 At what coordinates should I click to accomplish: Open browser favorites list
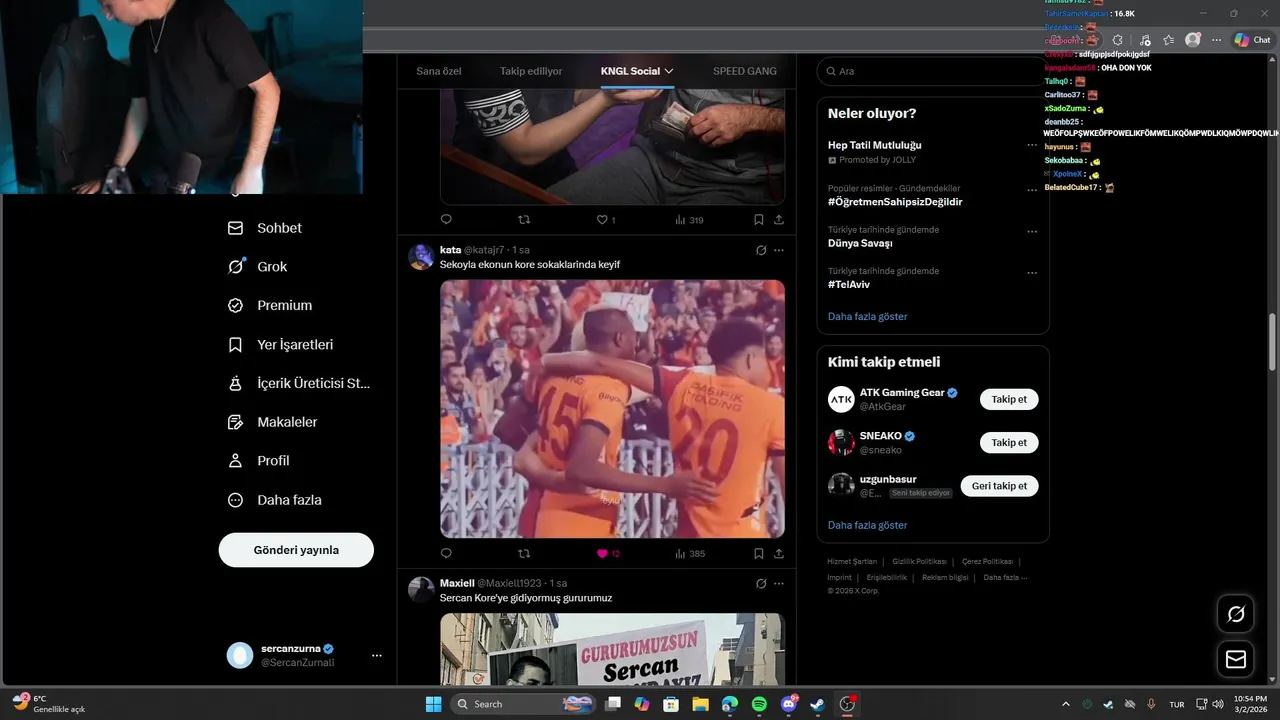pyautogui.click(x=1168, y=40)
